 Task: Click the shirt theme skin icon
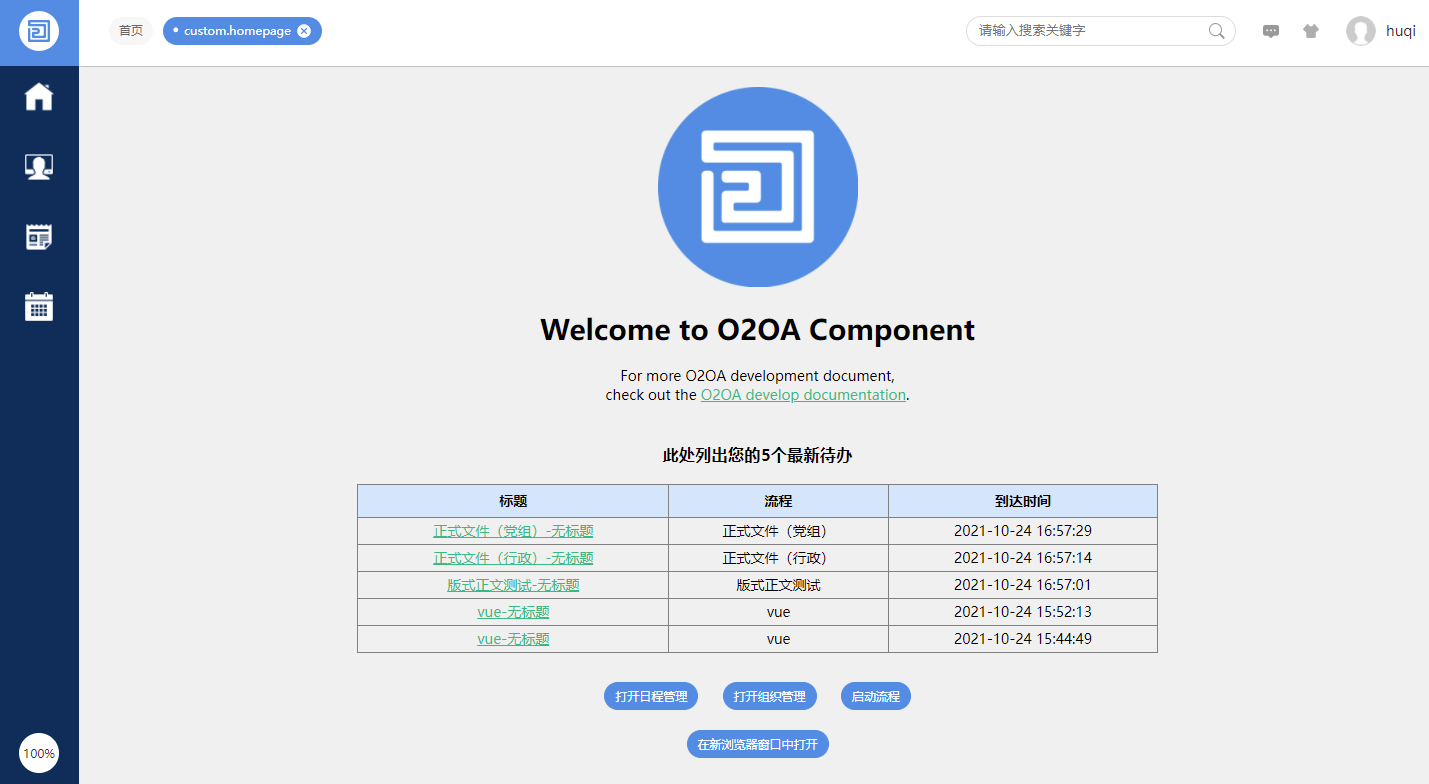click(1311, 31)
